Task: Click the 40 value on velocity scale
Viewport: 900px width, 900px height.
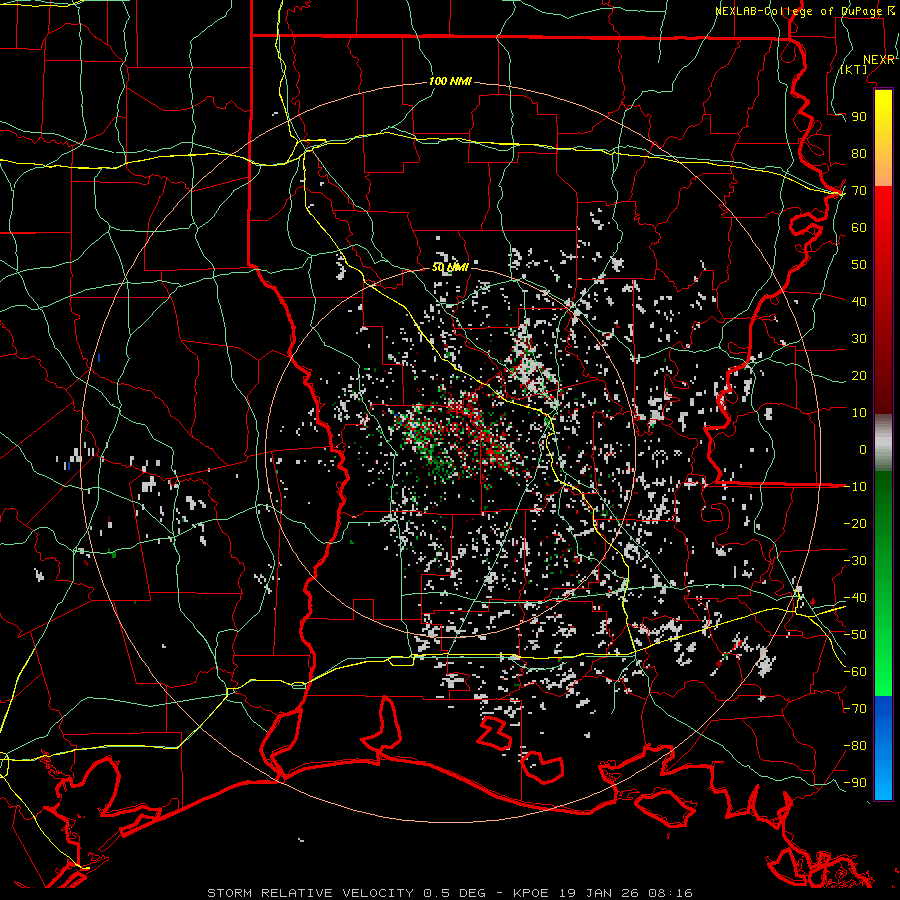Action: 859,302
